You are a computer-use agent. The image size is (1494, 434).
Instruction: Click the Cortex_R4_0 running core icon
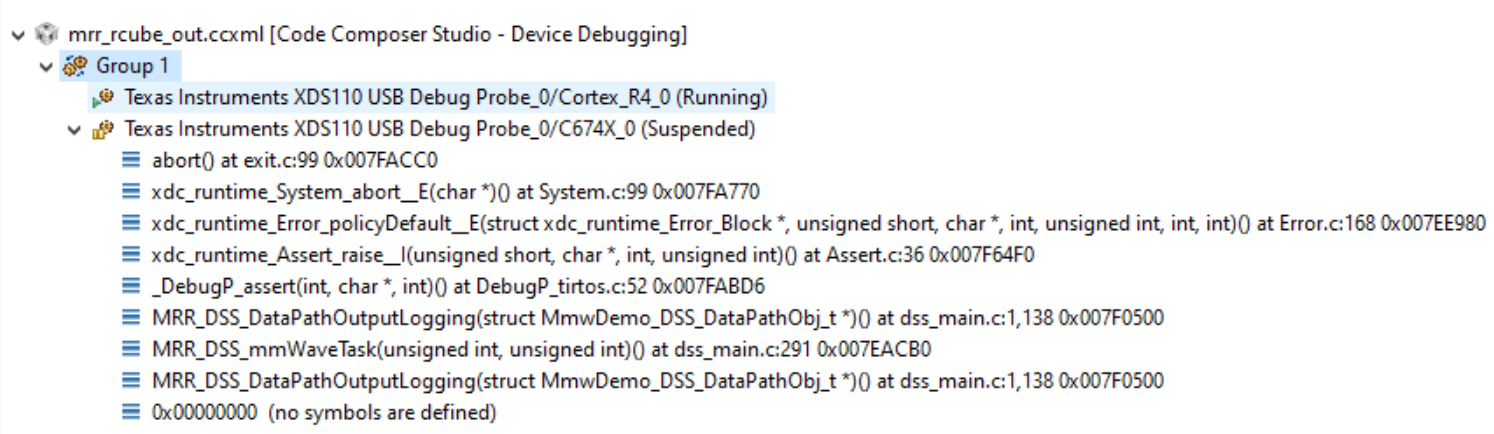pos(104,98)
